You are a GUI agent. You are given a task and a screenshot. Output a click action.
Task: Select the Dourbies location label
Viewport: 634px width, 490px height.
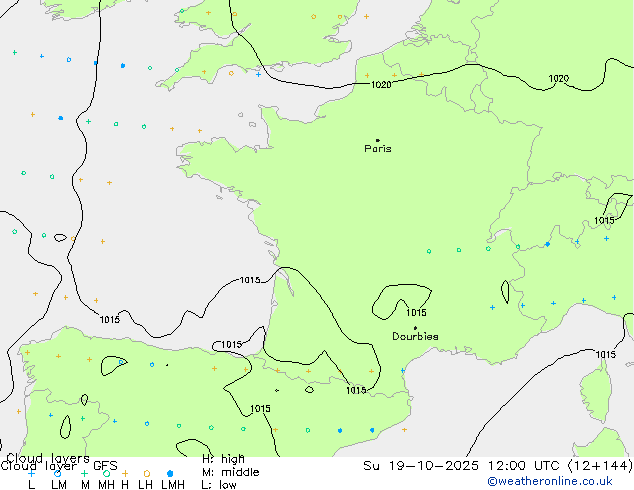[415, 336]
